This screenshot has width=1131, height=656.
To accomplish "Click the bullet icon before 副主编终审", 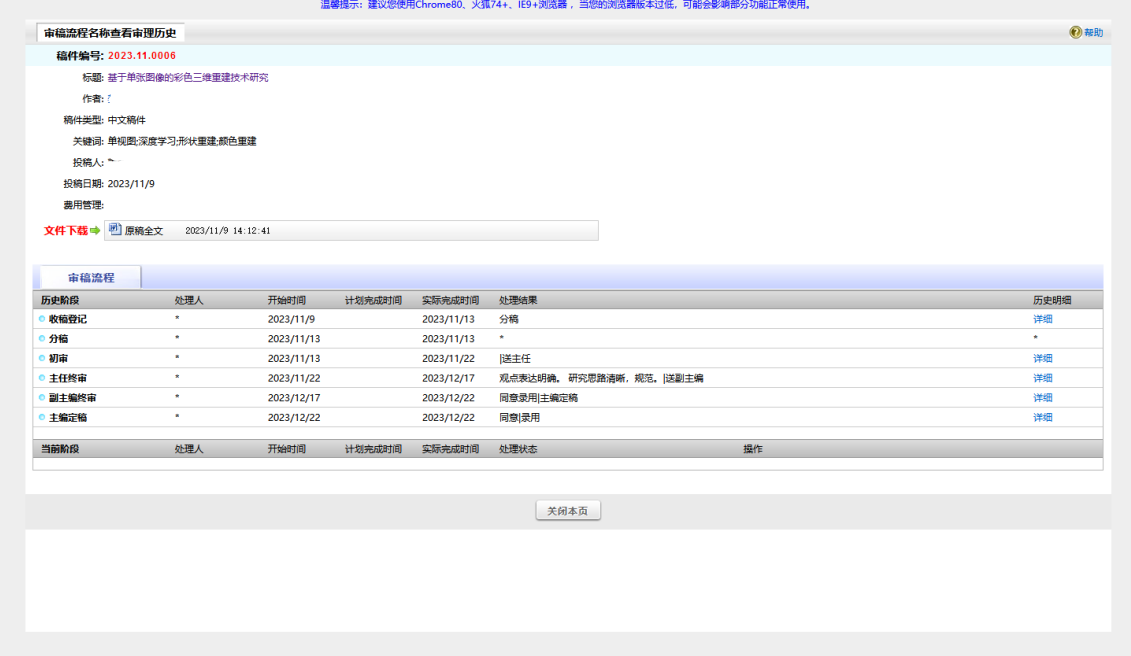I will [42, 398].
